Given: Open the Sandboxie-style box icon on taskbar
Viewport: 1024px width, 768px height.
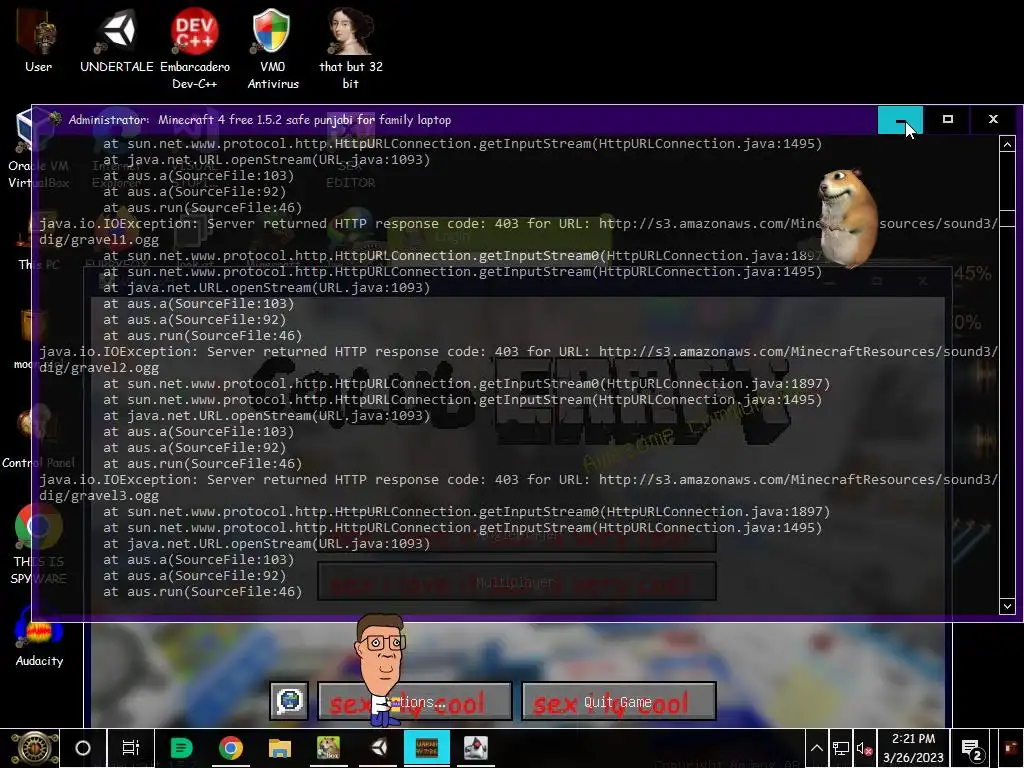Looking at the screenshot, I should (328, 748).
